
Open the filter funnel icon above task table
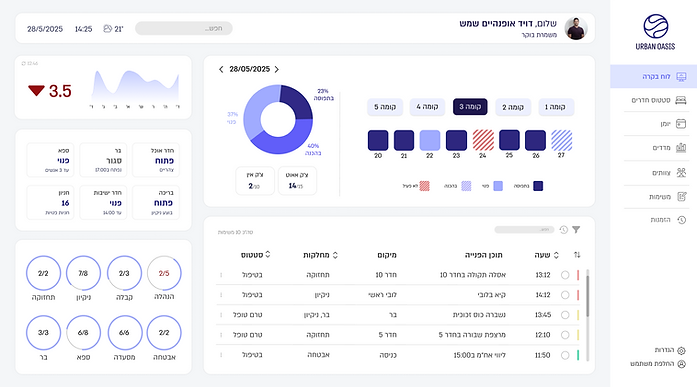[x=576, y=230]
